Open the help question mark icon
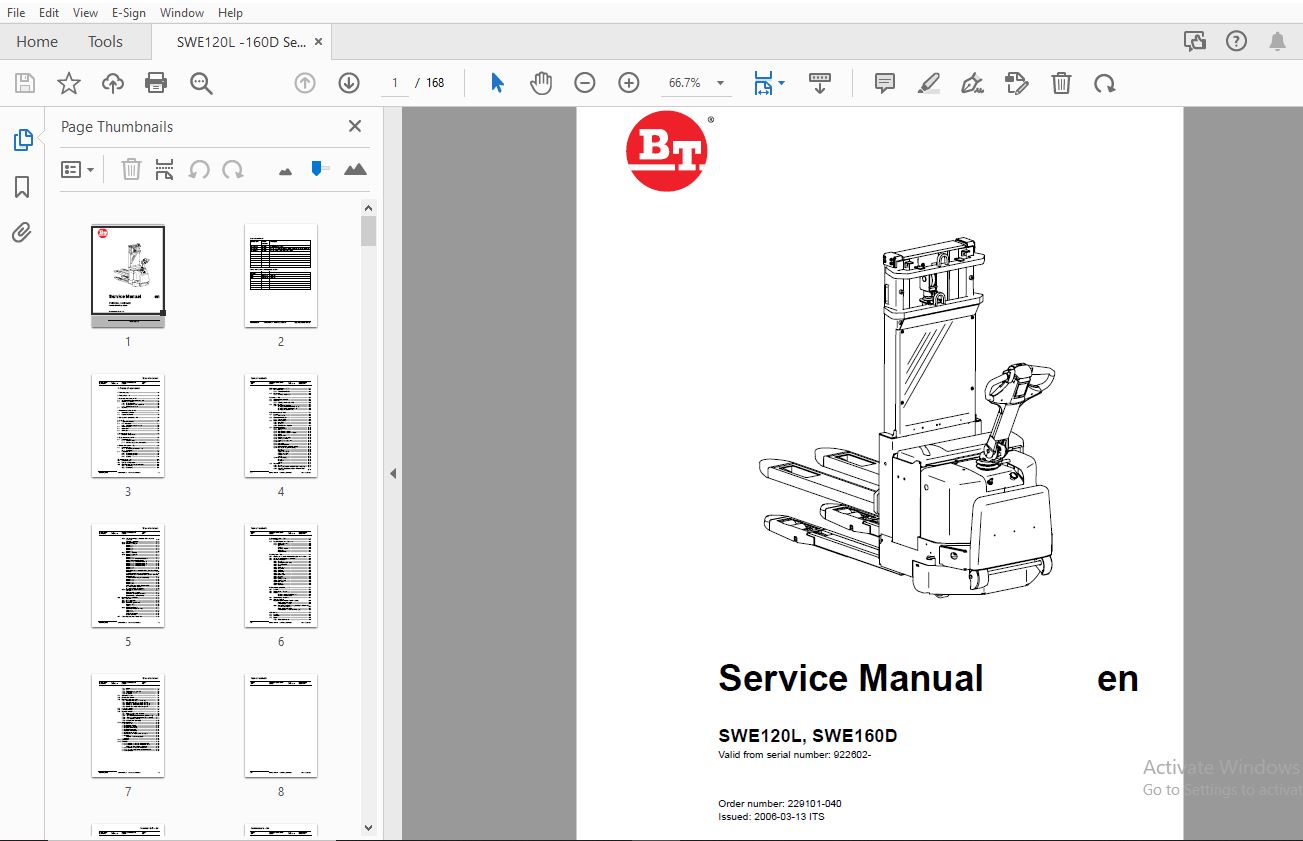 (1237, 41)
